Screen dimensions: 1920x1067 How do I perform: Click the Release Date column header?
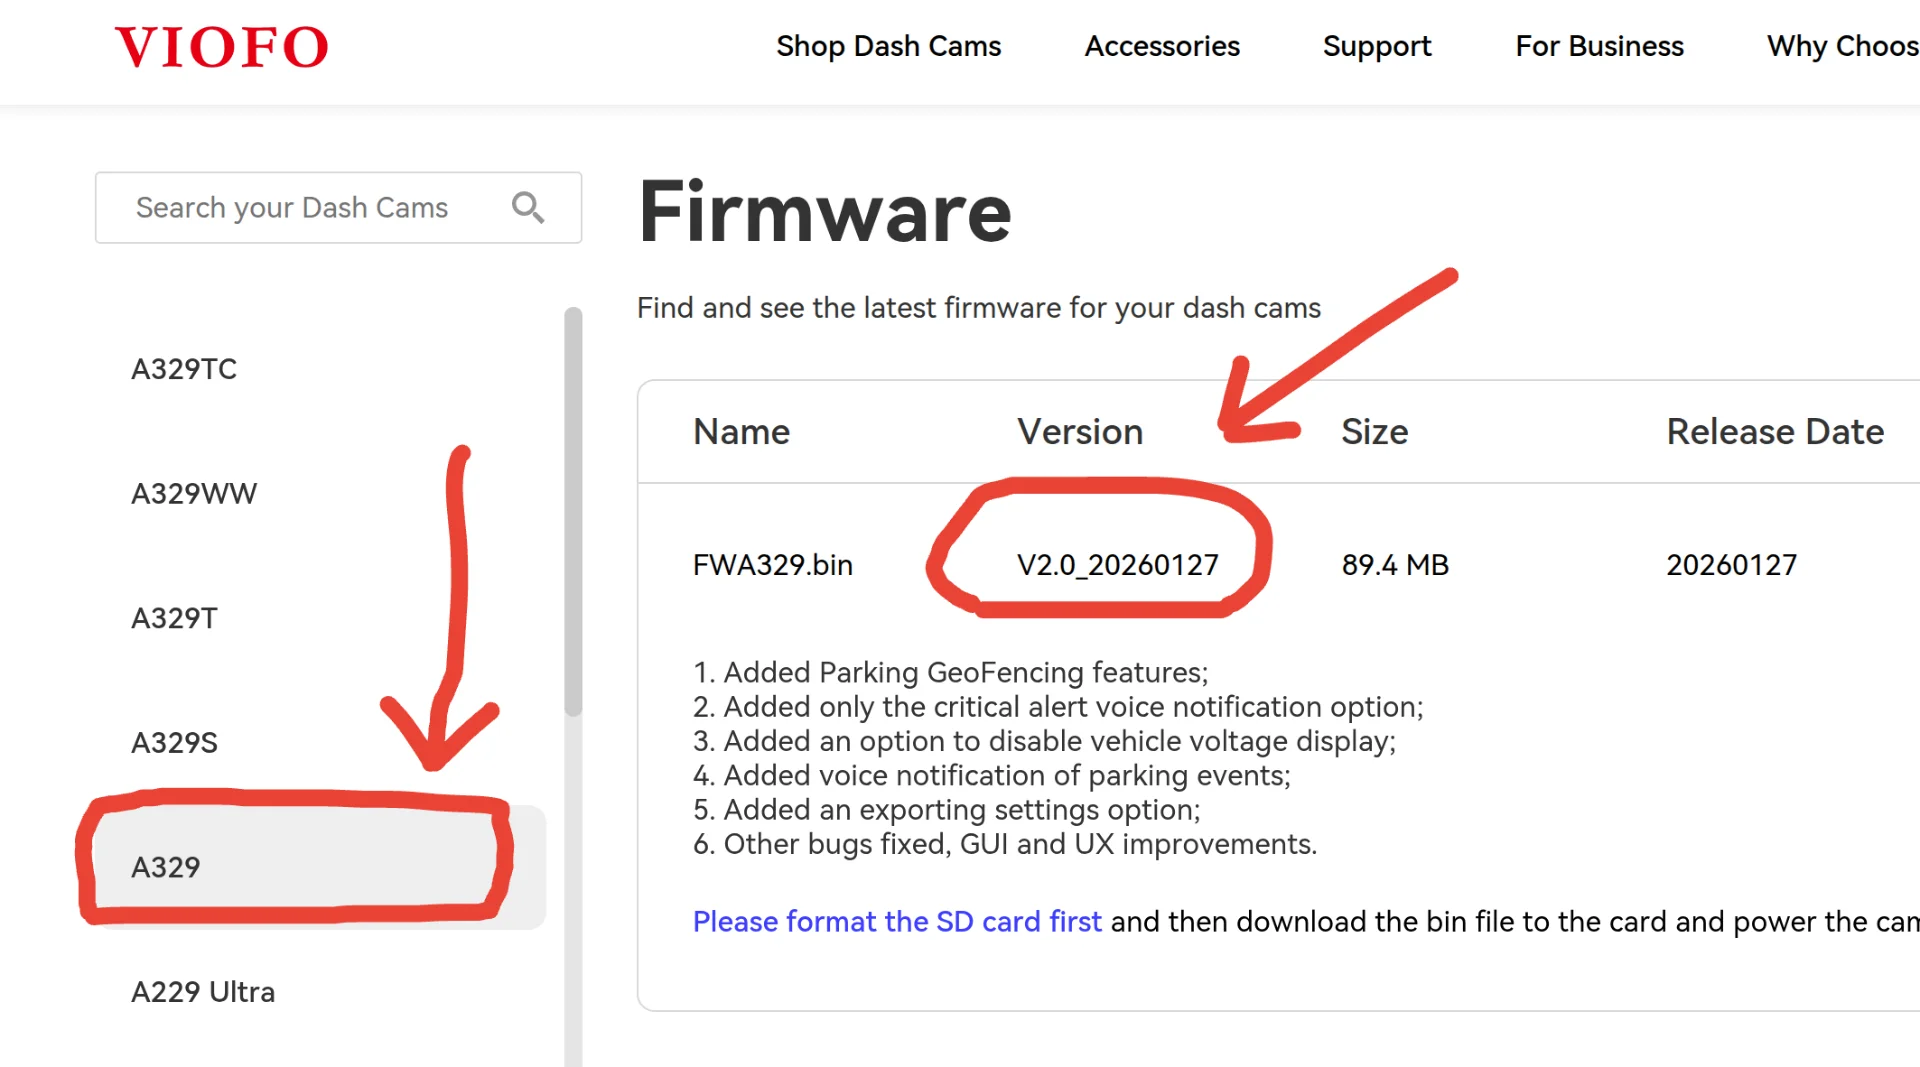[1775, 432]
